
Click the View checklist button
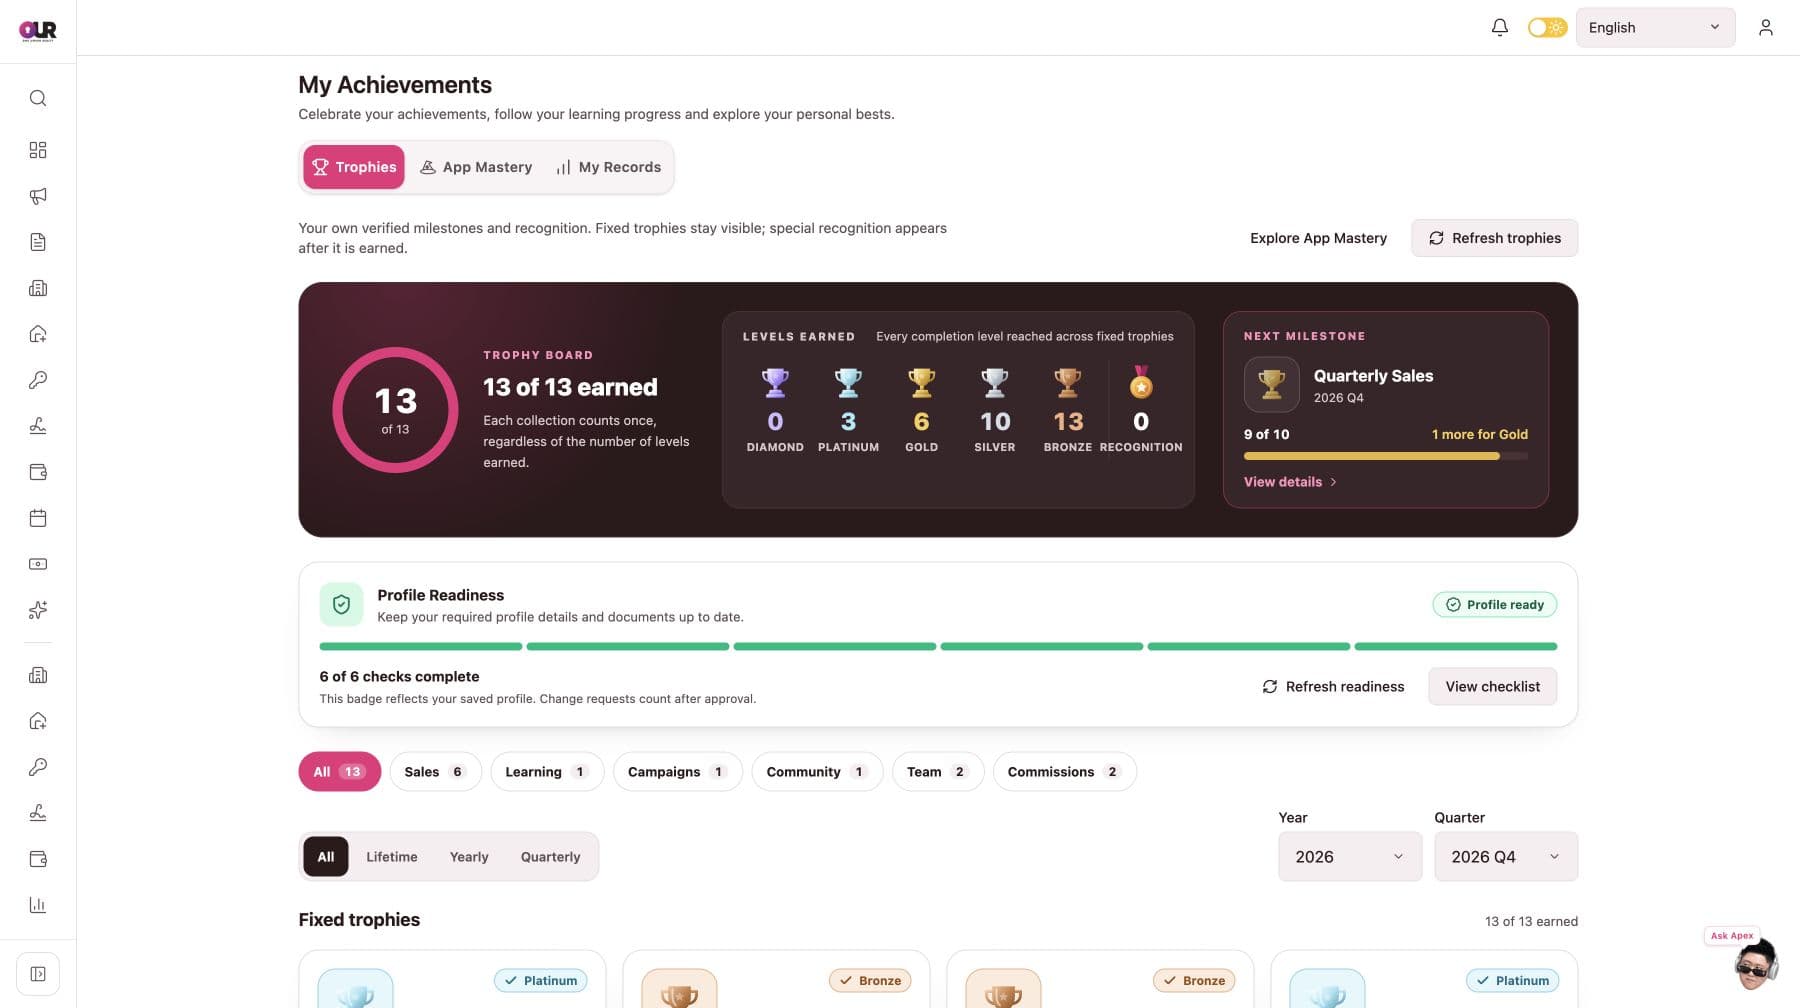(x=1492, y=687)
